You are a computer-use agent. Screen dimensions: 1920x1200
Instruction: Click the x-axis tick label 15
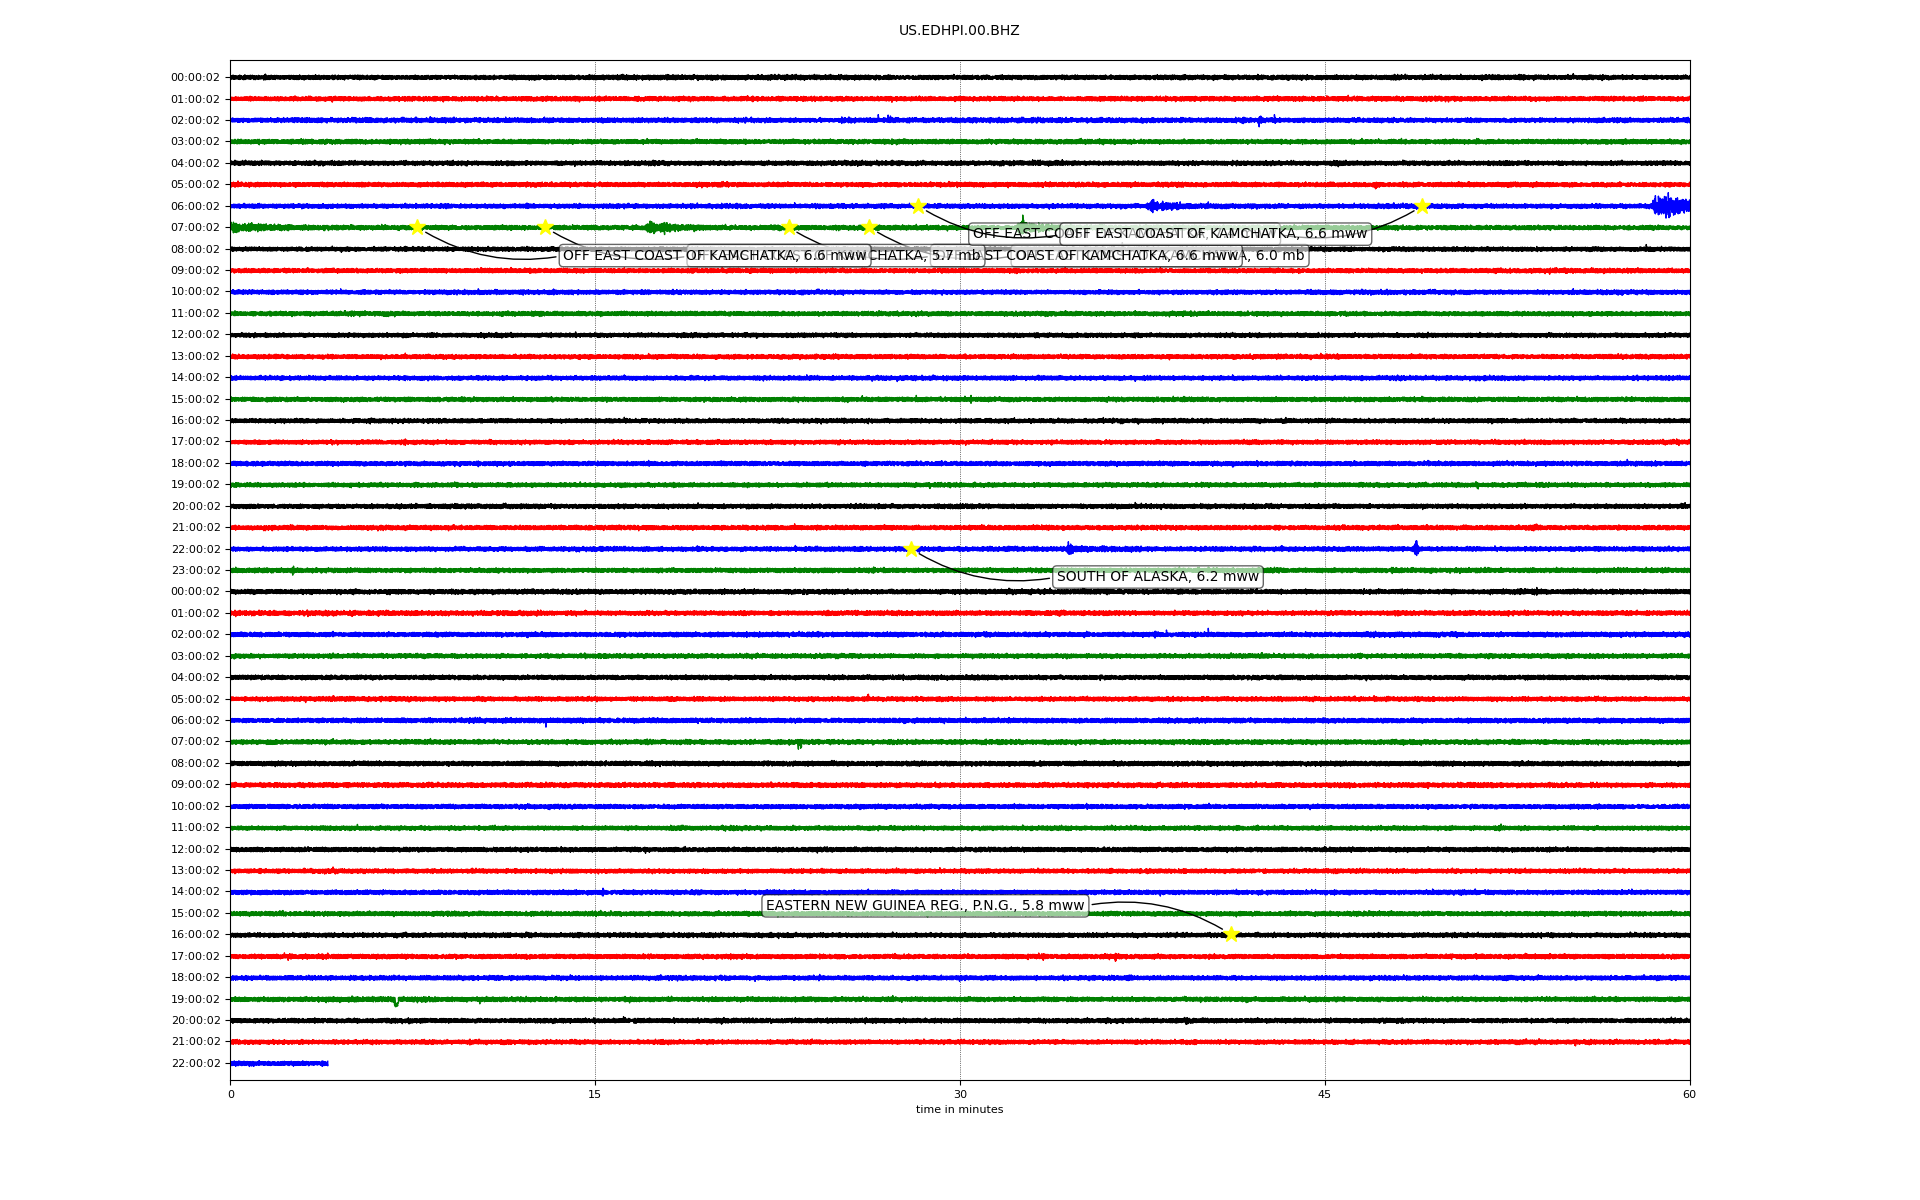click(595, 1094)
